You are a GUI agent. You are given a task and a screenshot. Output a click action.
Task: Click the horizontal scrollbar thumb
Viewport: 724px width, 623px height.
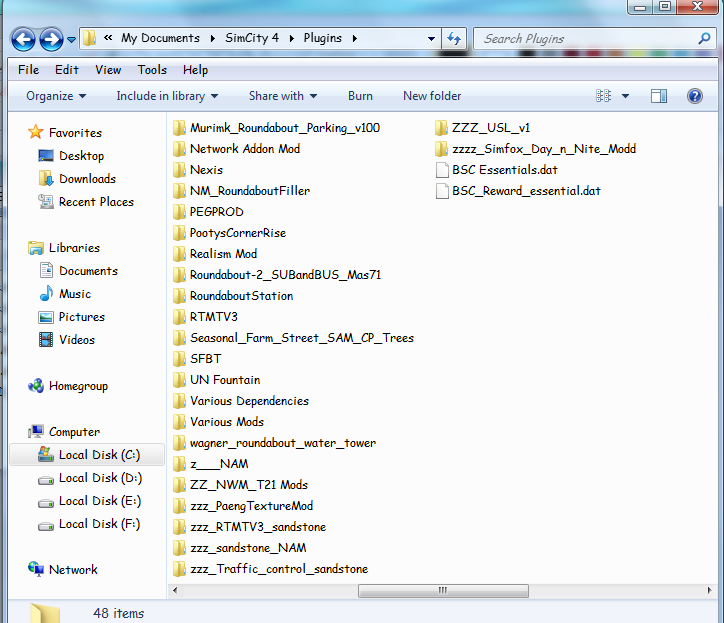[443, 590]
